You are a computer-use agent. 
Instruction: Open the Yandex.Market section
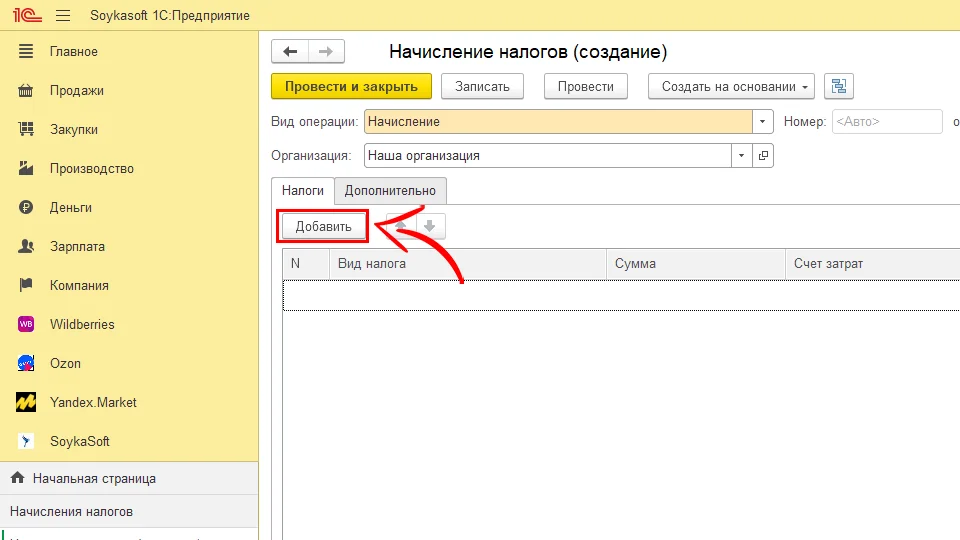coord(93,402)
